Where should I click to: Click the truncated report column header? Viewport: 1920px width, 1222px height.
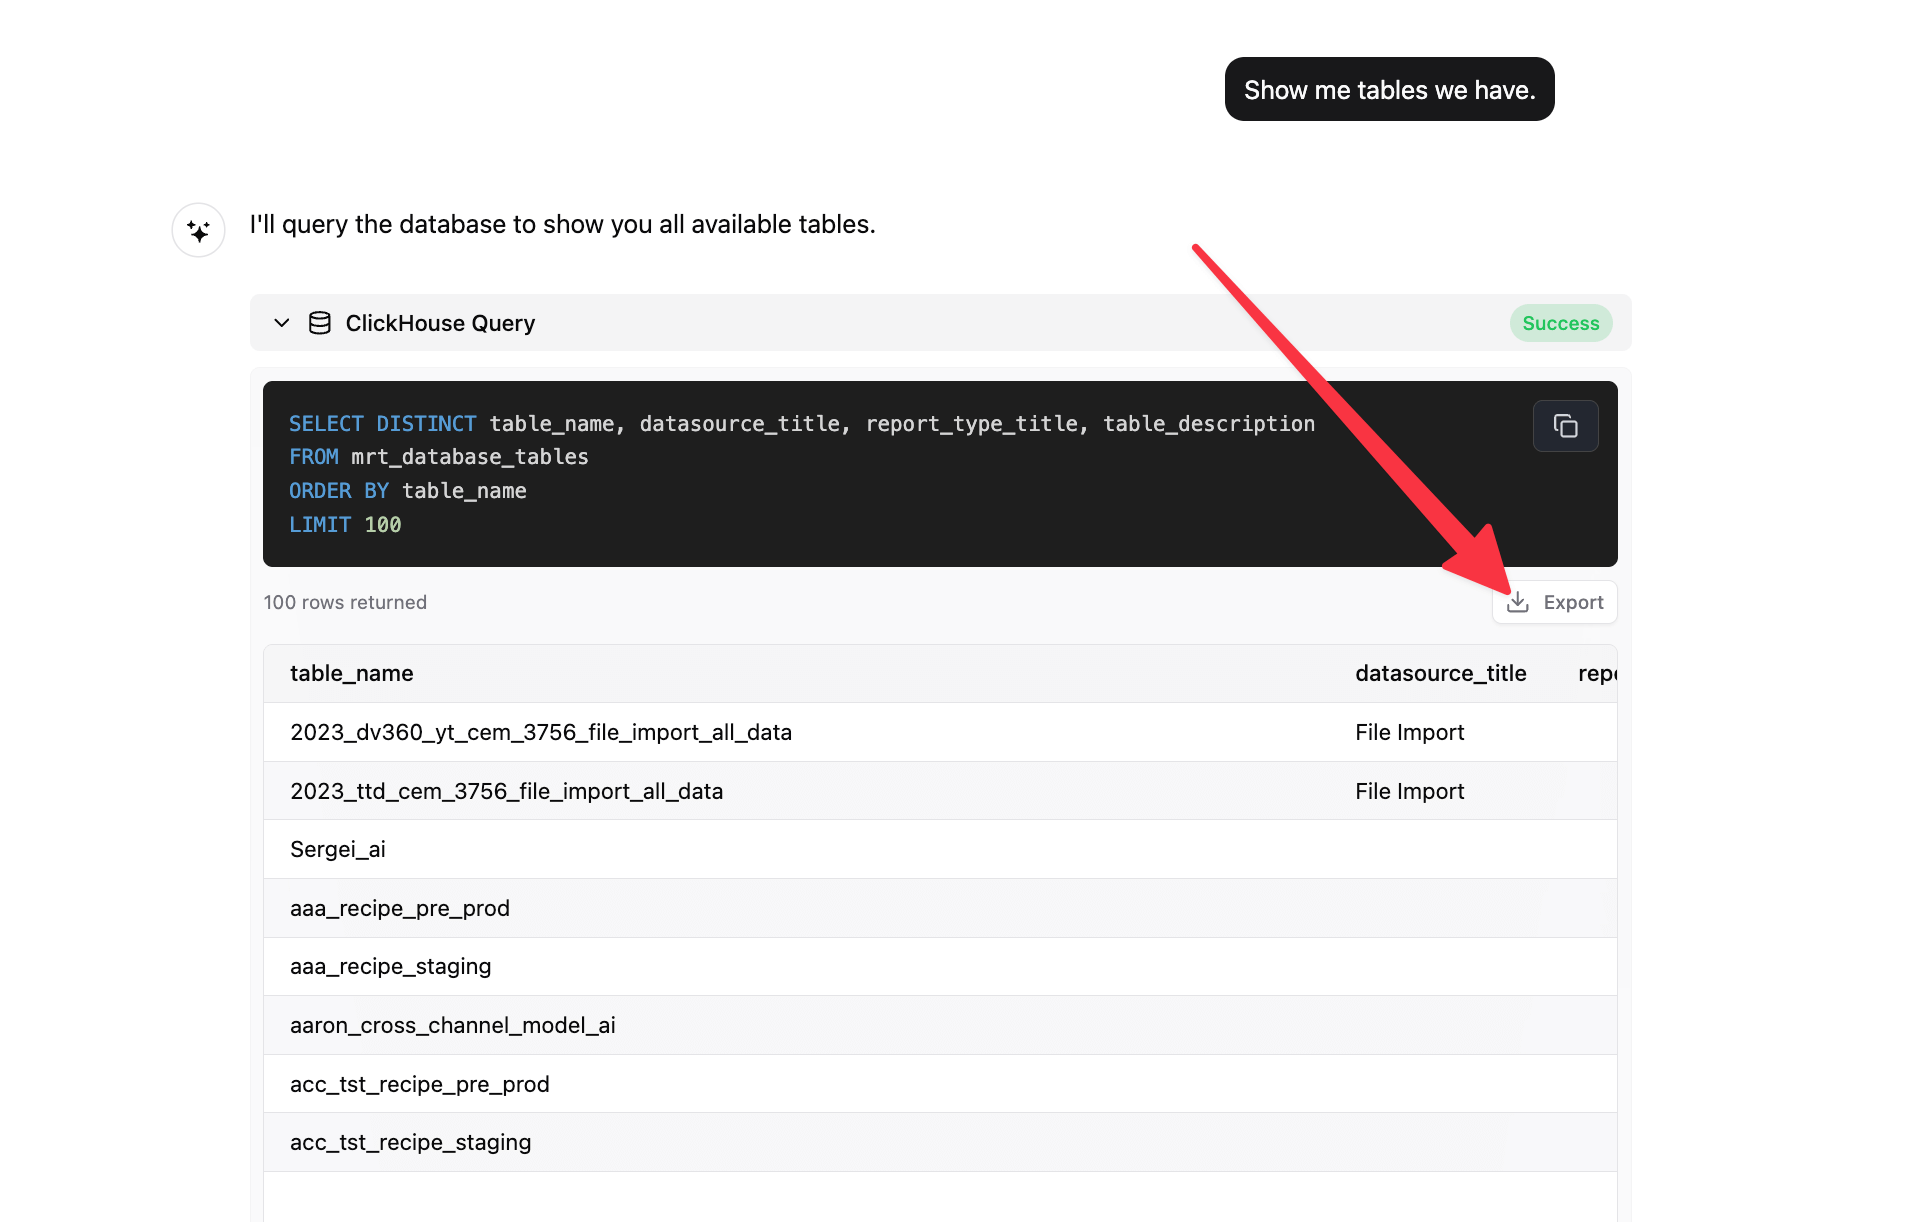[x=1596, y=673]
